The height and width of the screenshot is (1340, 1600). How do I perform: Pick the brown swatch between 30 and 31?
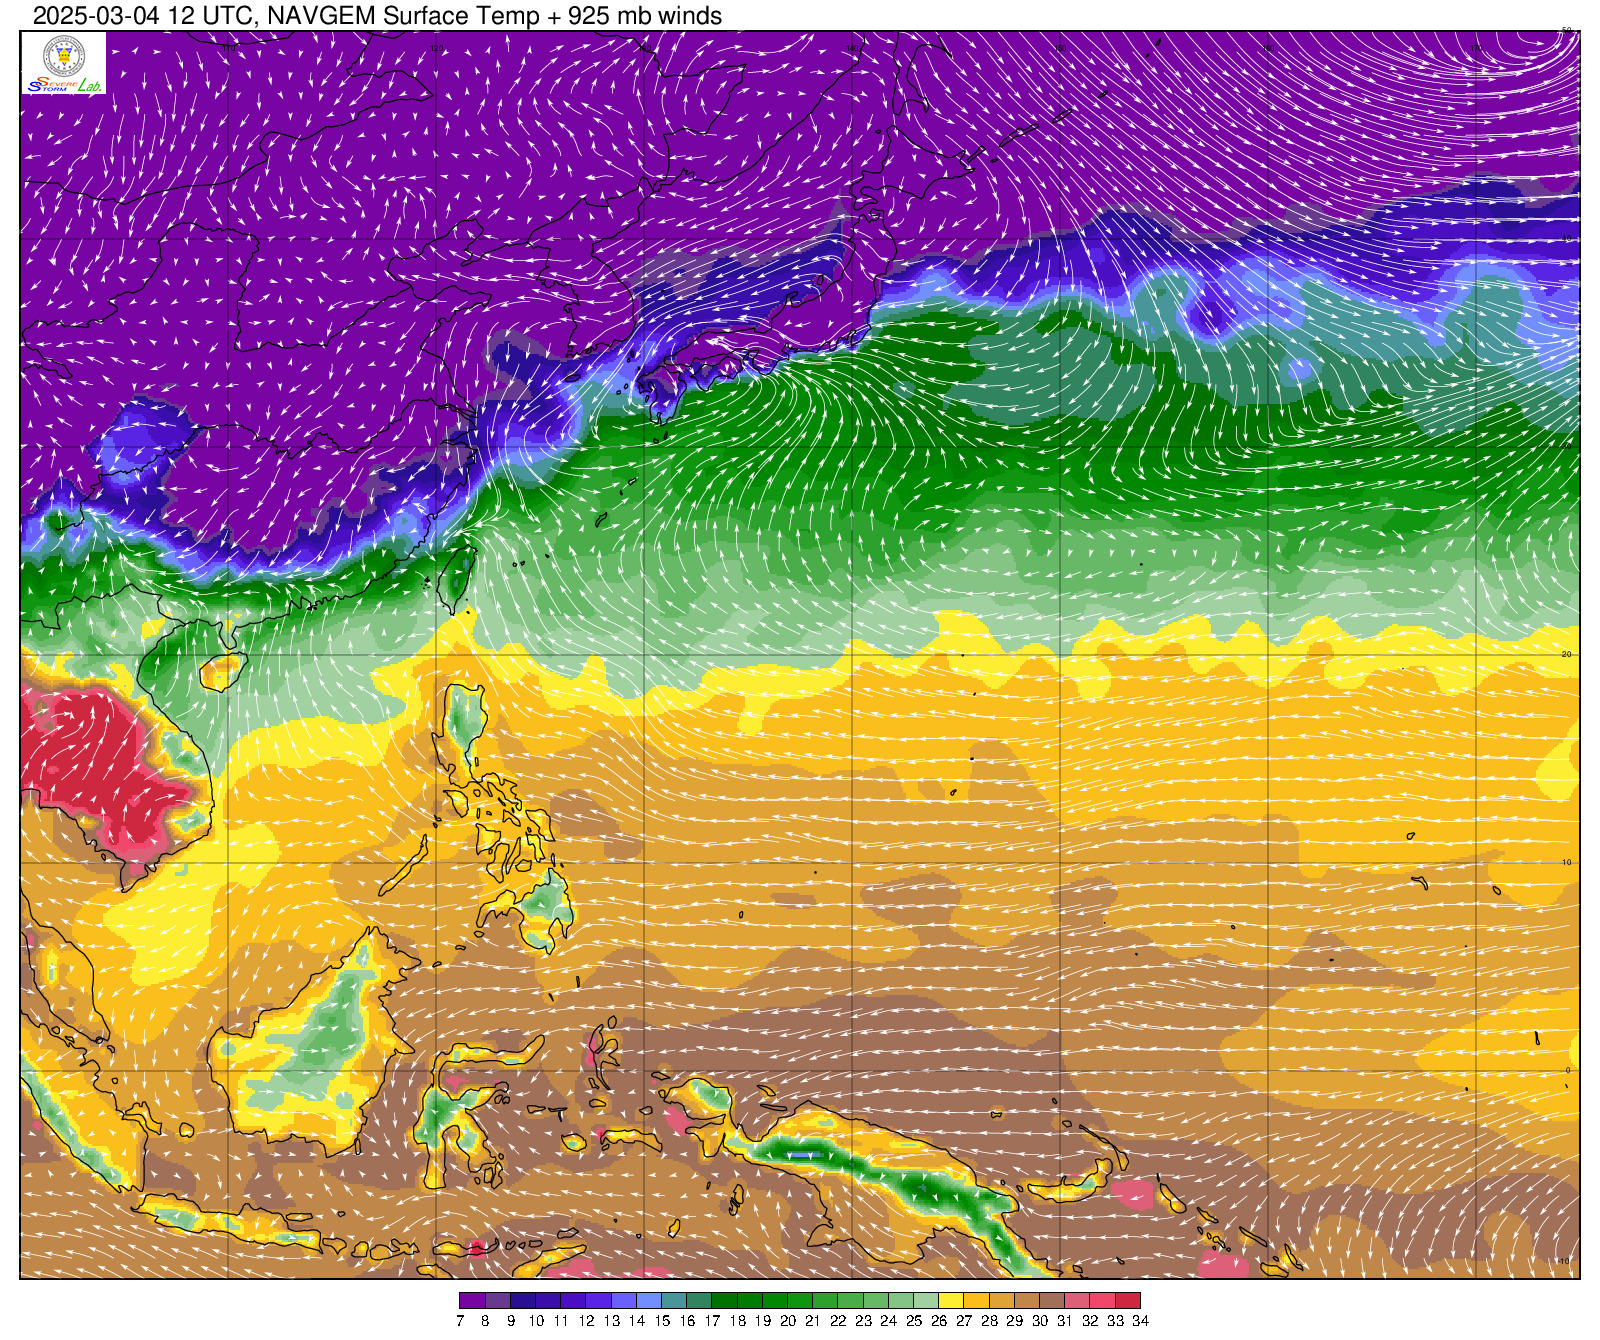[x=1053, y=1300]
